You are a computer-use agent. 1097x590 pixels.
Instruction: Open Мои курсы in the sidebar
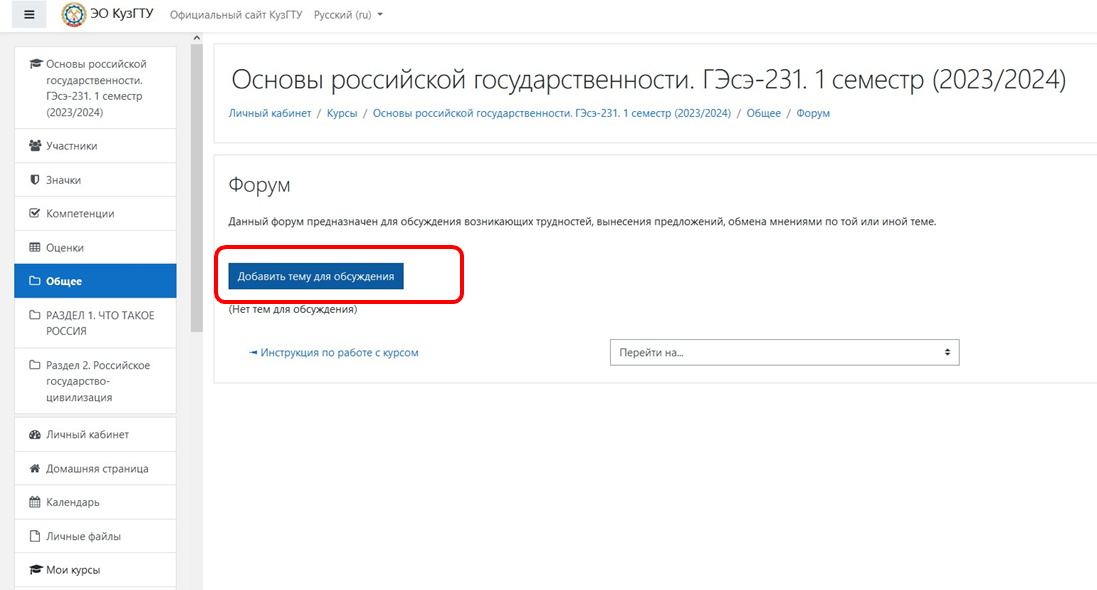click(x=95, y=570)
